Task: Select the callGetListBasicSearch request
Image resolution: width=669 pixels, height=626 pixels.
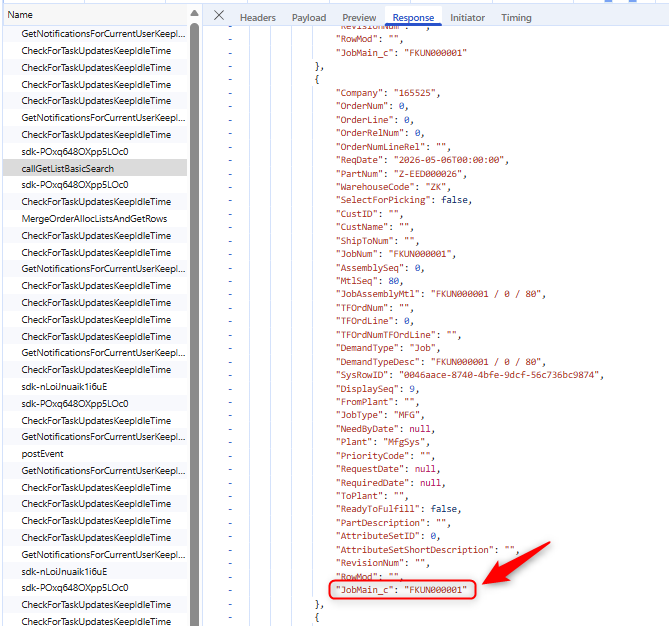Action: click(x=95, y=169)
